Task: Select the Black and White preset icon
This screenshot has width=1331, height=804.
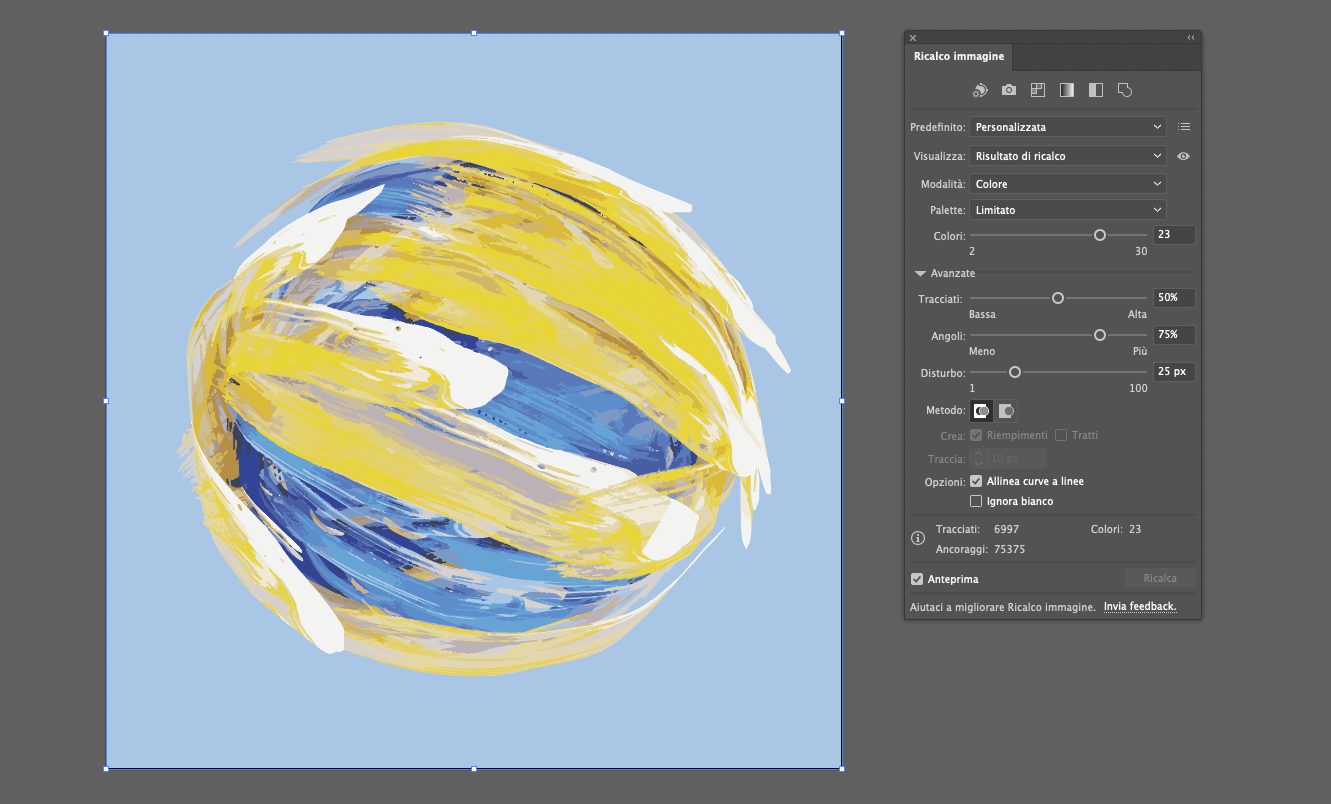Action: point(1095,89)
